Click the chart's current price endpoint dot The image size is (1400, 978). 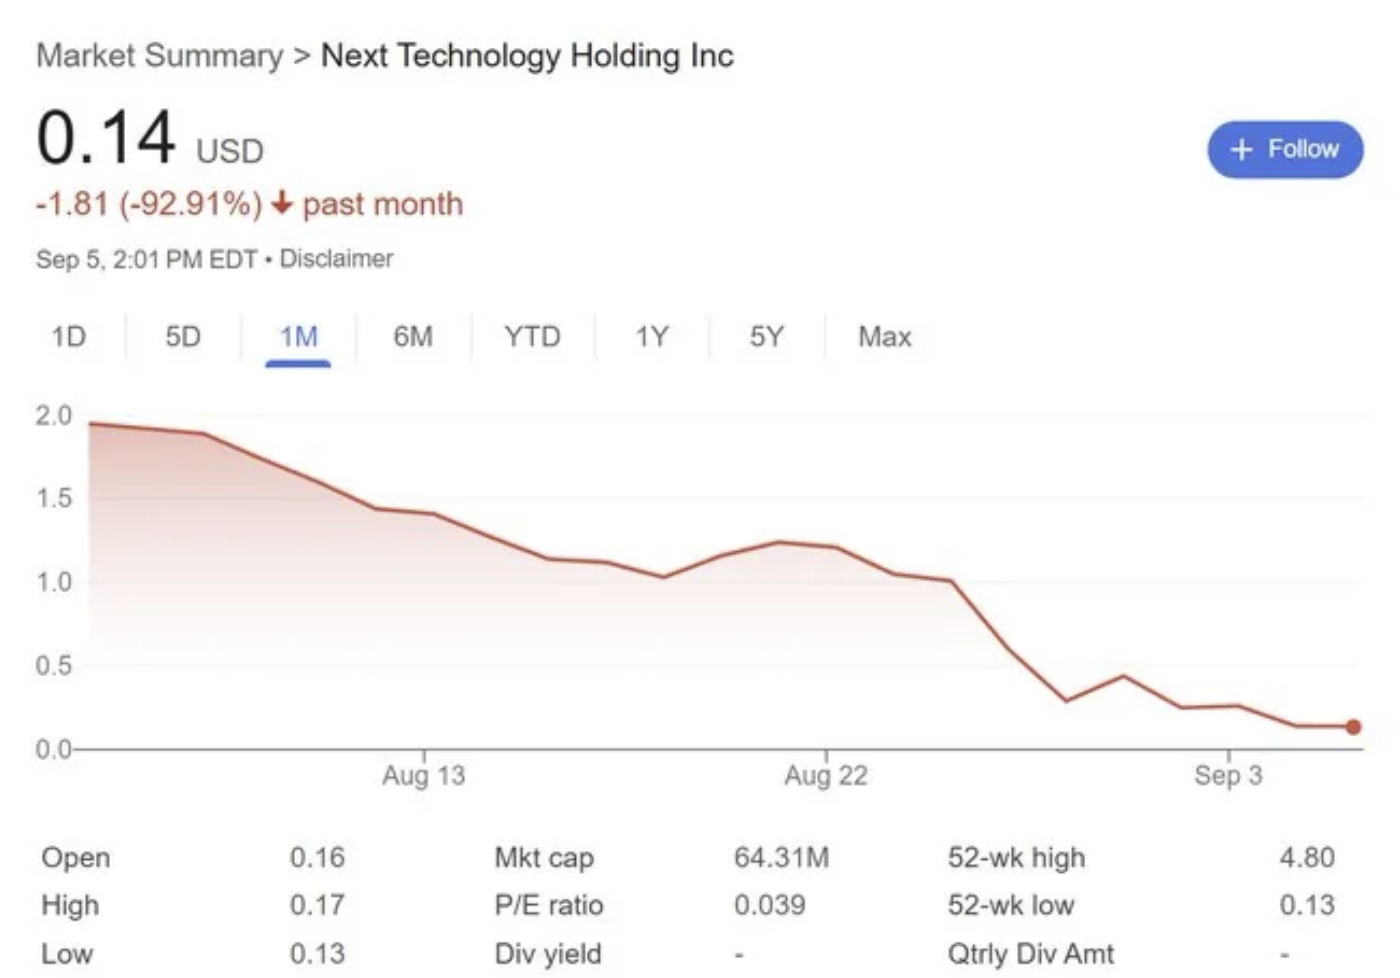click(1353, 727)
